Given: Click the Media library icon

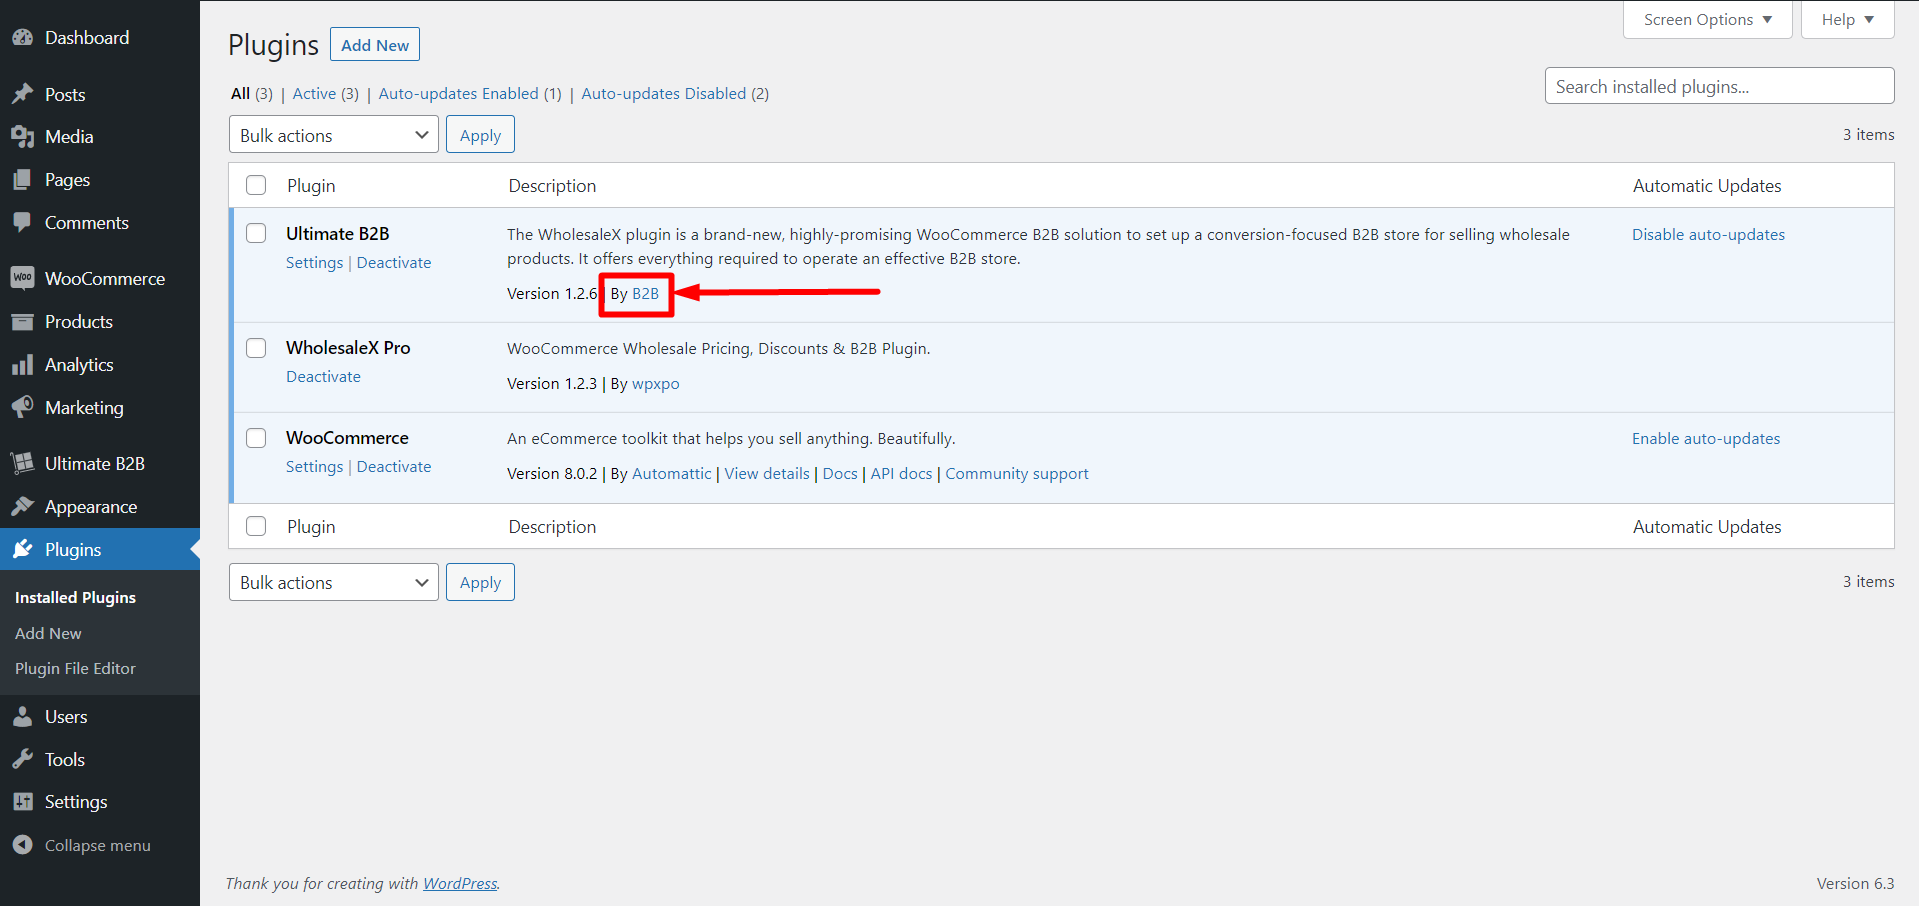Looking at the screenshot, I should [x=22, y=137].
